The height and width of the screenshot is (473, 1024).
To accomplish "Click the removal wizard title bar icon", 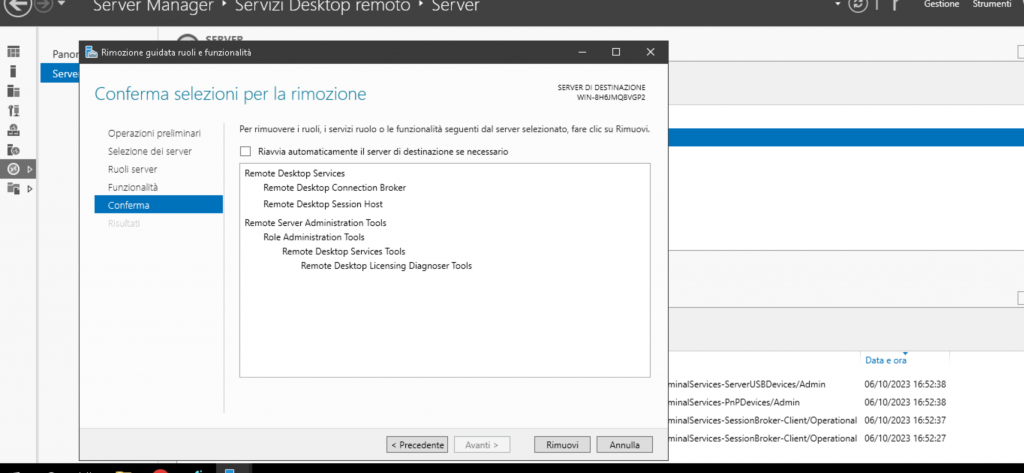I will [x=92, y=52].
